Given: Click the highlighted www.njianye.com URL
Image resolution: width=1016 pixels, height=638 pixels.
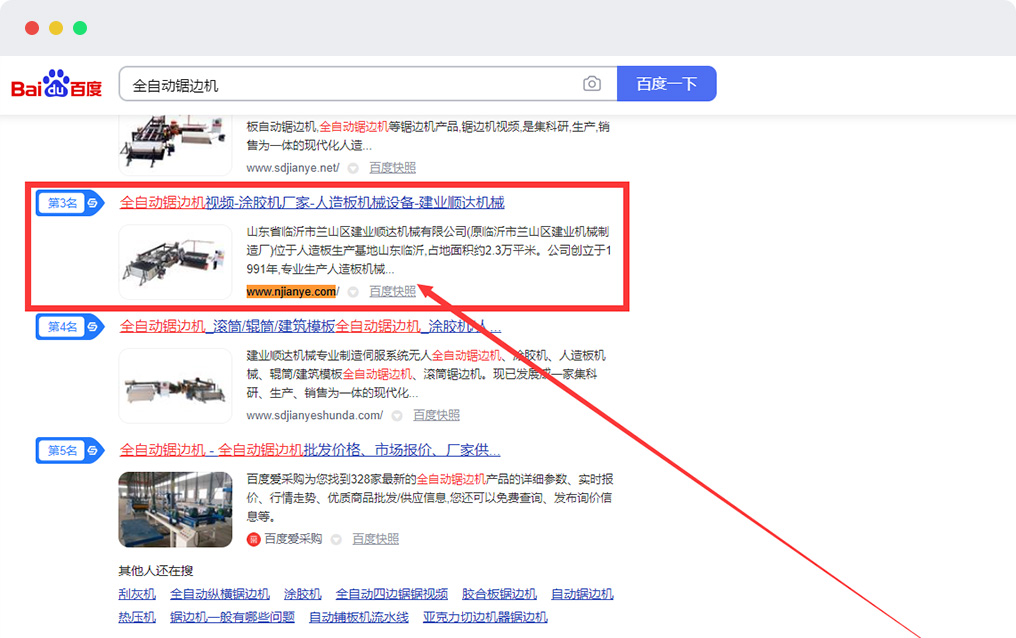Looking at the screenshot, I should pyautogui.click(x=292, y=291).
